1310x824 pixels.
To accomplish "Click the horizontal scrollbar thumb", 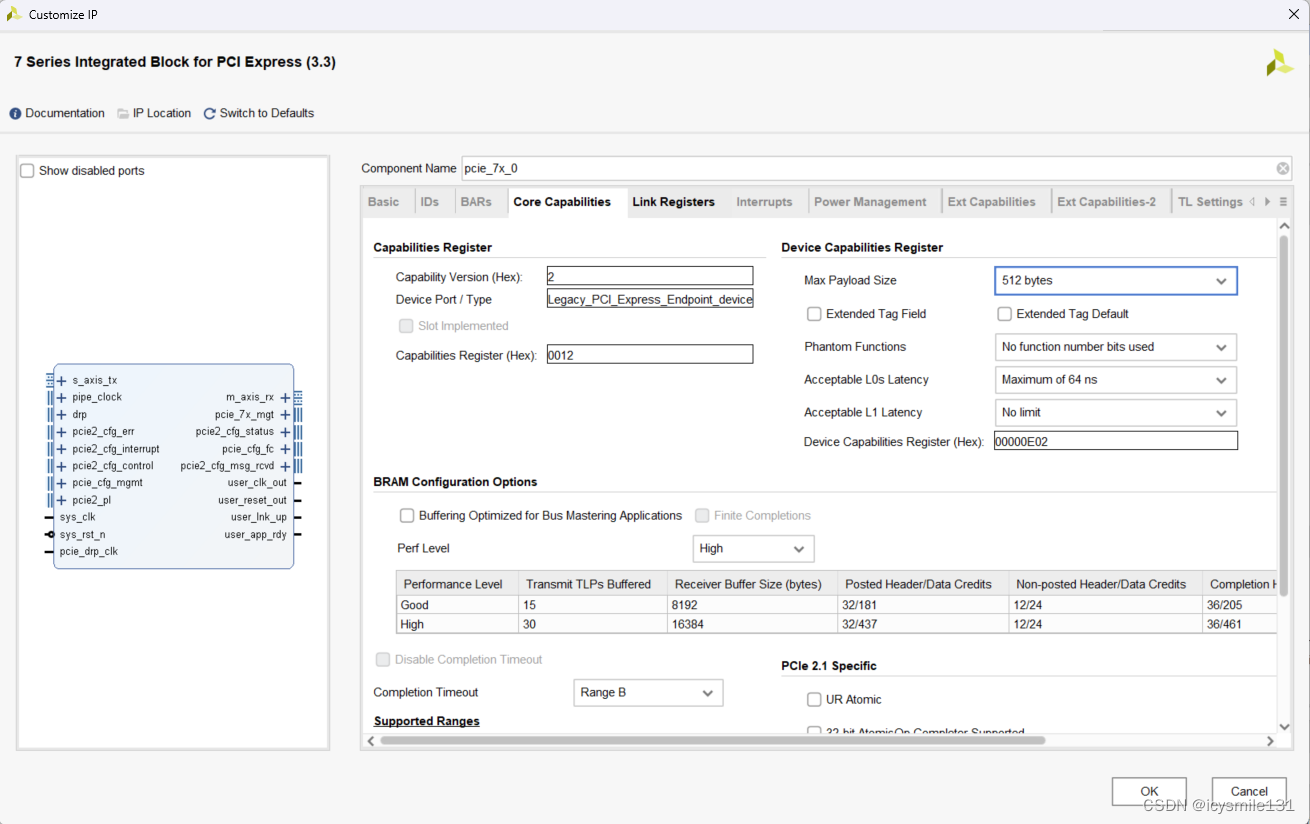I will coord(712,741).
